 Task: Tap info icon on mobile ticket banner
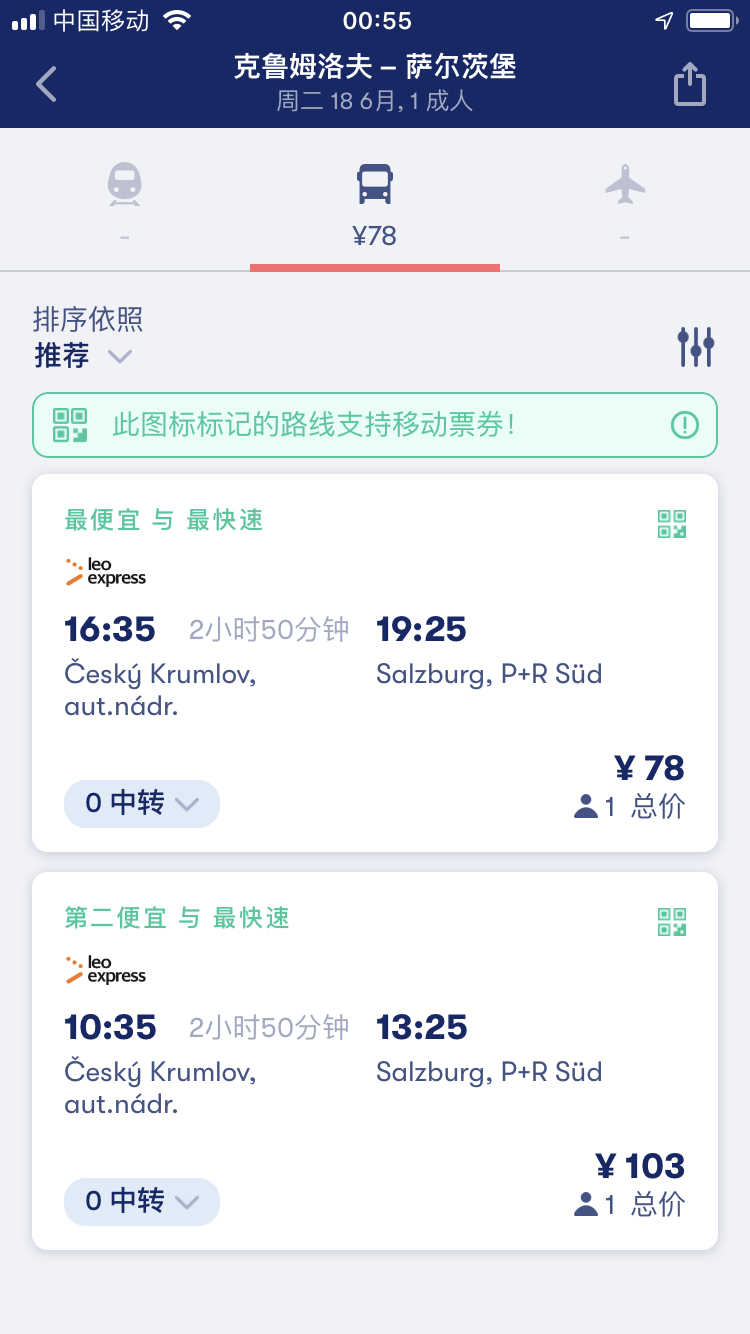[685, 425]
